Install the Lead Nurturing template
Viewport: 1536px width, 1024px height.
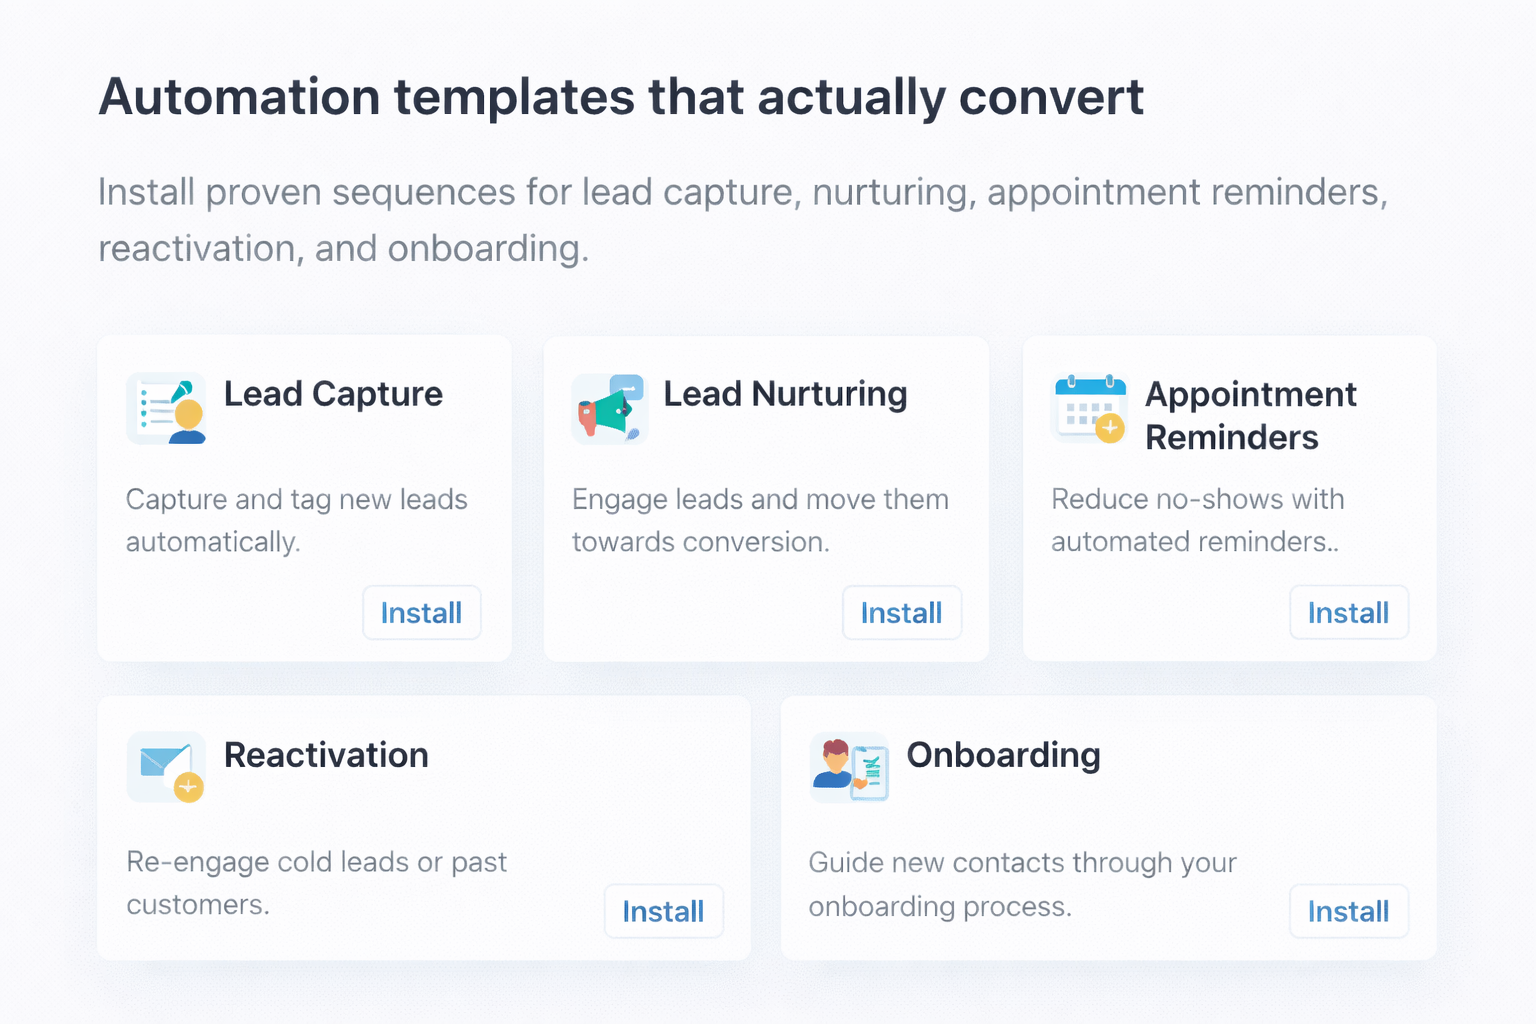tap(901, 612)
